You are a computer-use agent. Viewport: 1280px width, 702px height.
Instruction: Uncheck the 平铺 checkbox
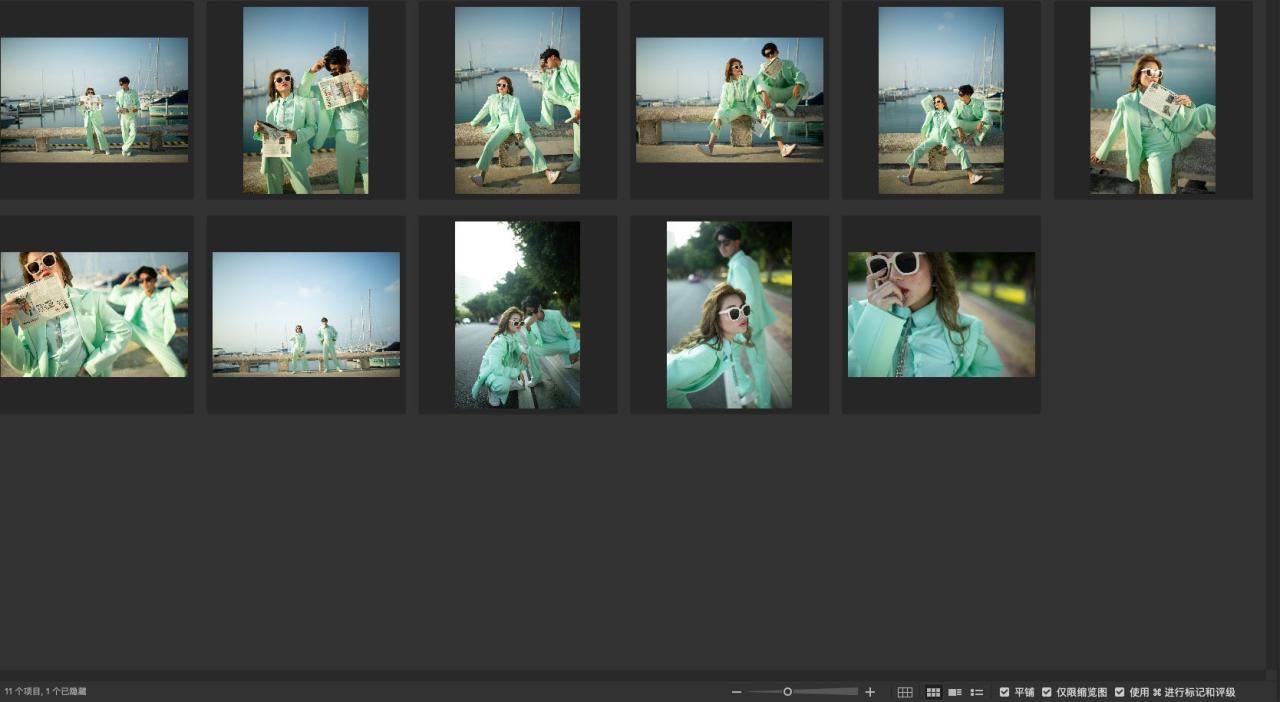click(x=1005, y=692)
